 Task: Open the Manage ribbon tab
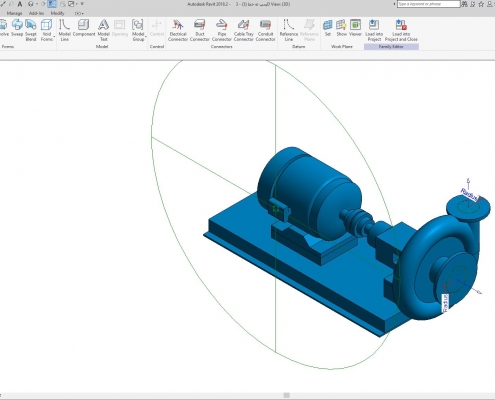tap(14, 13)
